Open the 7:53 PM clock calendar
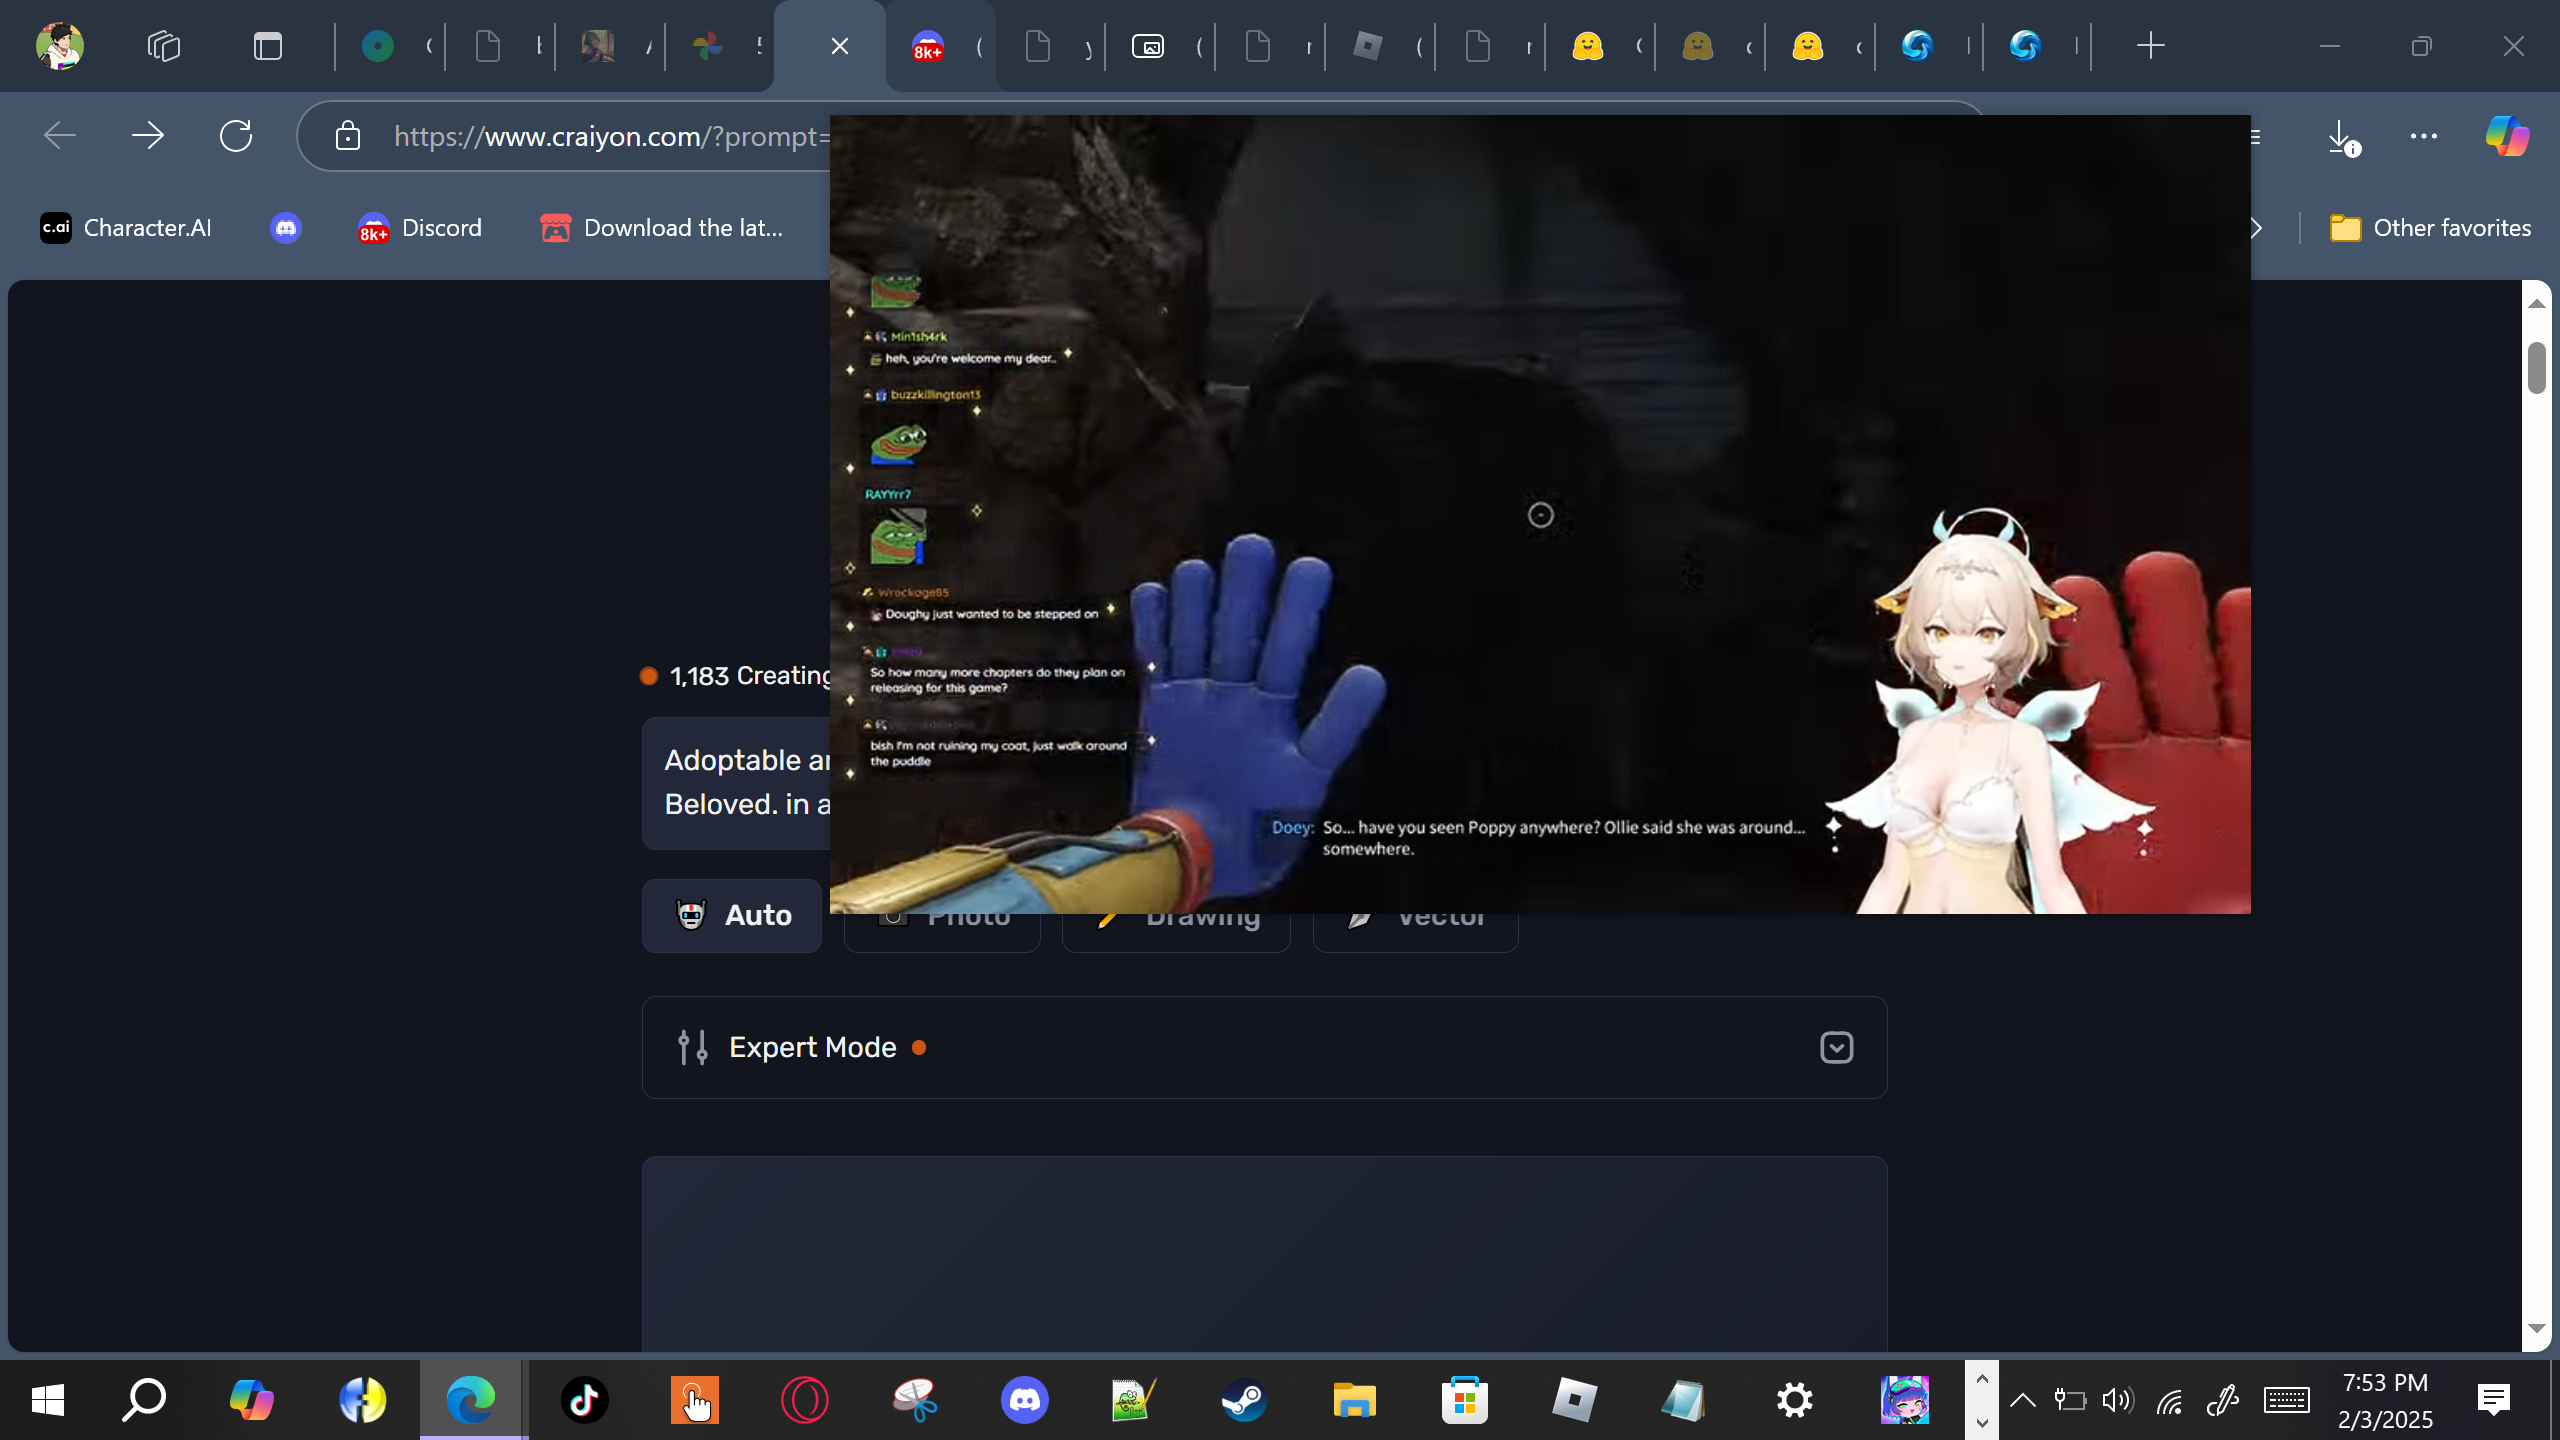 click(2386, 1400)
